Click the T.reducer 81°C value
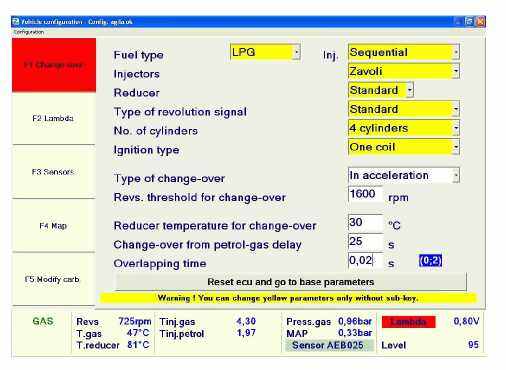 [138, 345]
